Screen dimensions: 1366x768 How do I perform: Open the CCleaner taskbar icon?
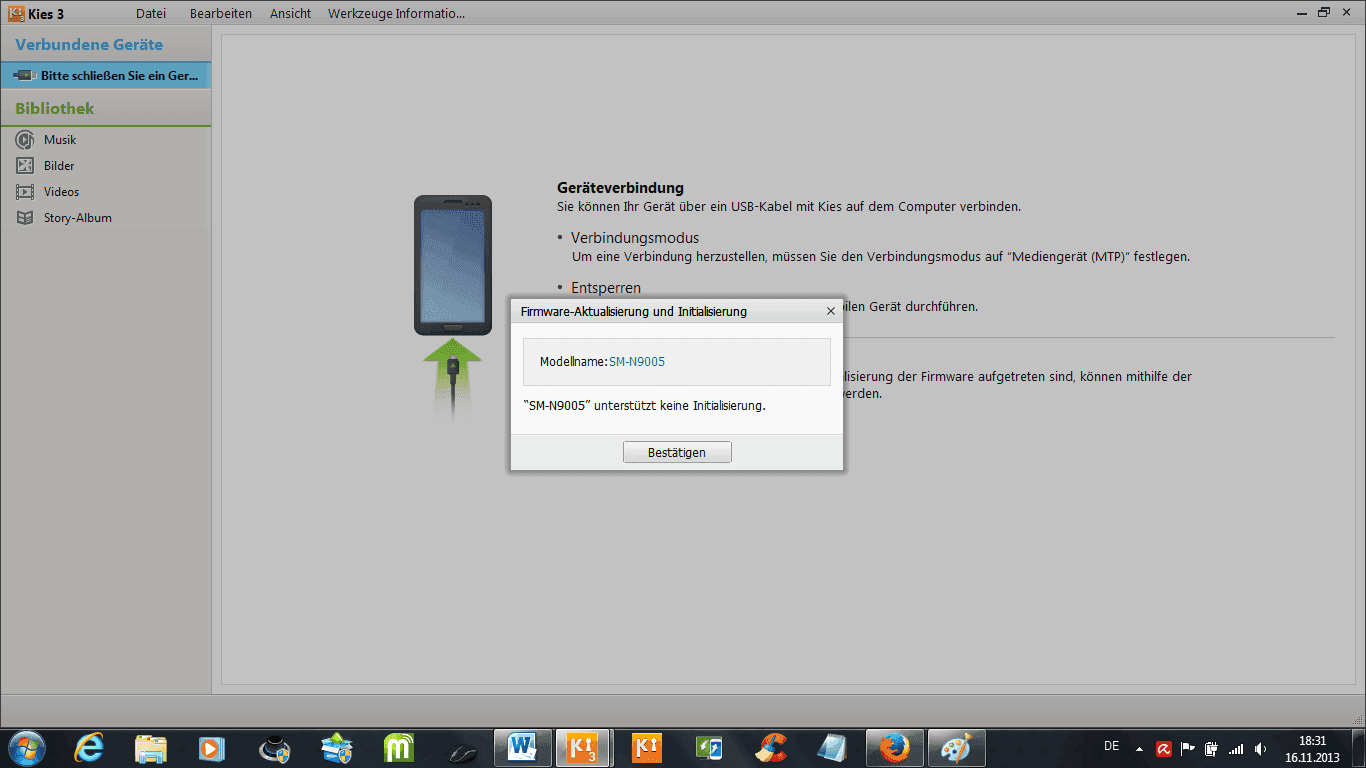tap(771, 748)
